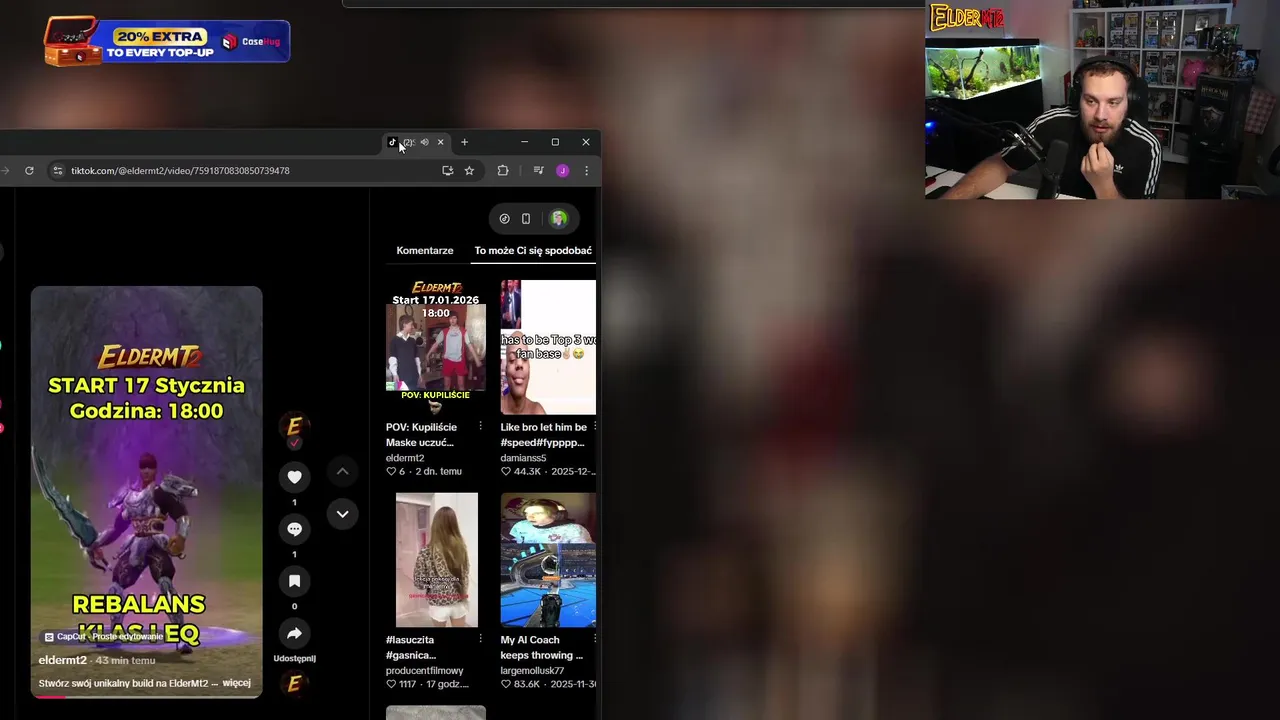Image resolution: width=1280 pixels, height=720 pixels.
Task: Click the TikTok coin icon in the top pill
Action: (x=504, y=219)
